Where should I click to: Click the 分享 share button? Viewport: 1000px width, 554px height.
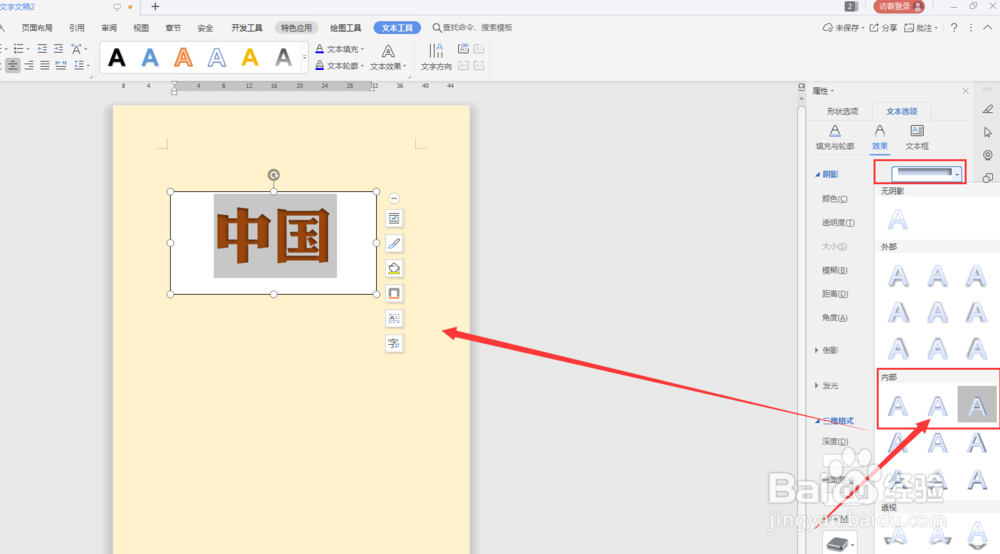(883, 28)
